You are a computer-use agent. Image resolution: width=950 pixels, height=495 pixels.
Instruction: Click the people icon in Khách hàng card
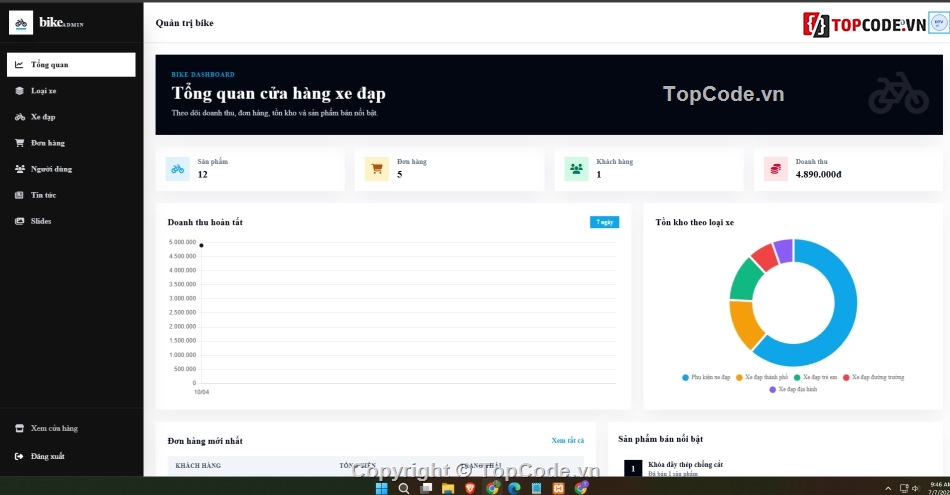coord(576,169)
